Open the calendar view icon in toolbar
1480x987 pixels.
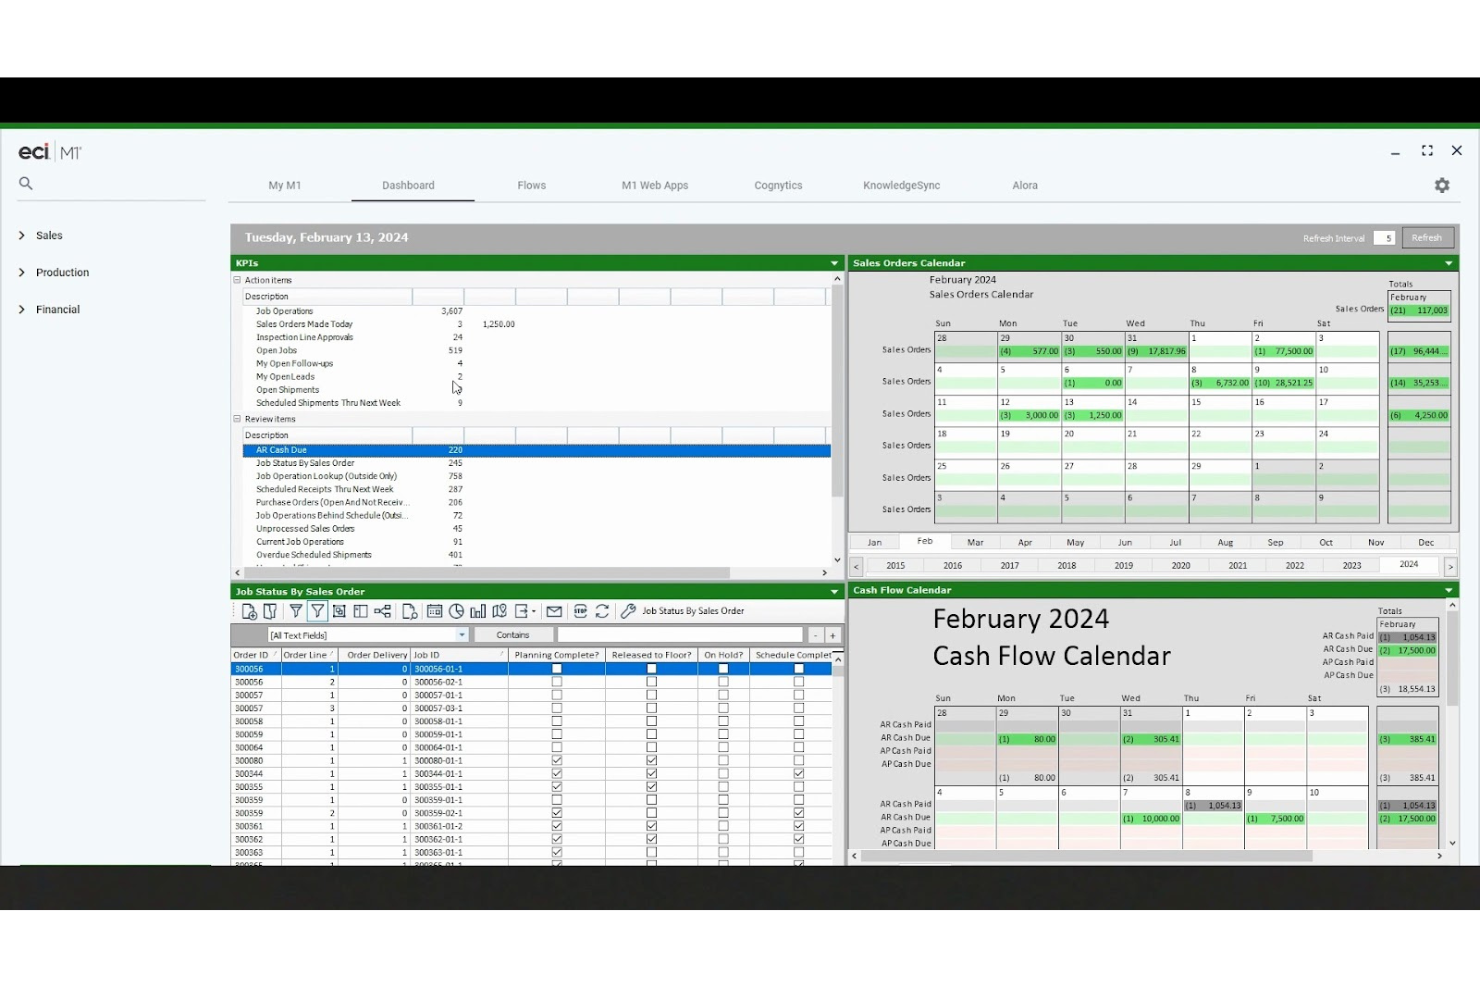(x=434, y=611)
